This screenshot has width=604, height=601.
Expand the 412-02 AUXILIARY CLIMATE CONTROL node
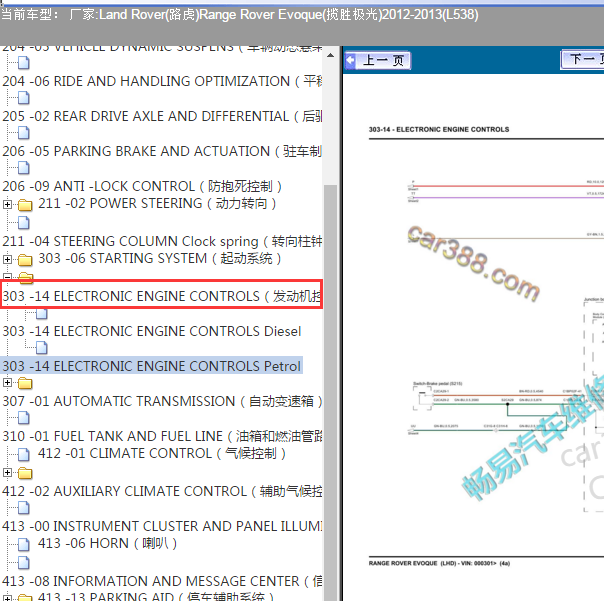point(7,472)
